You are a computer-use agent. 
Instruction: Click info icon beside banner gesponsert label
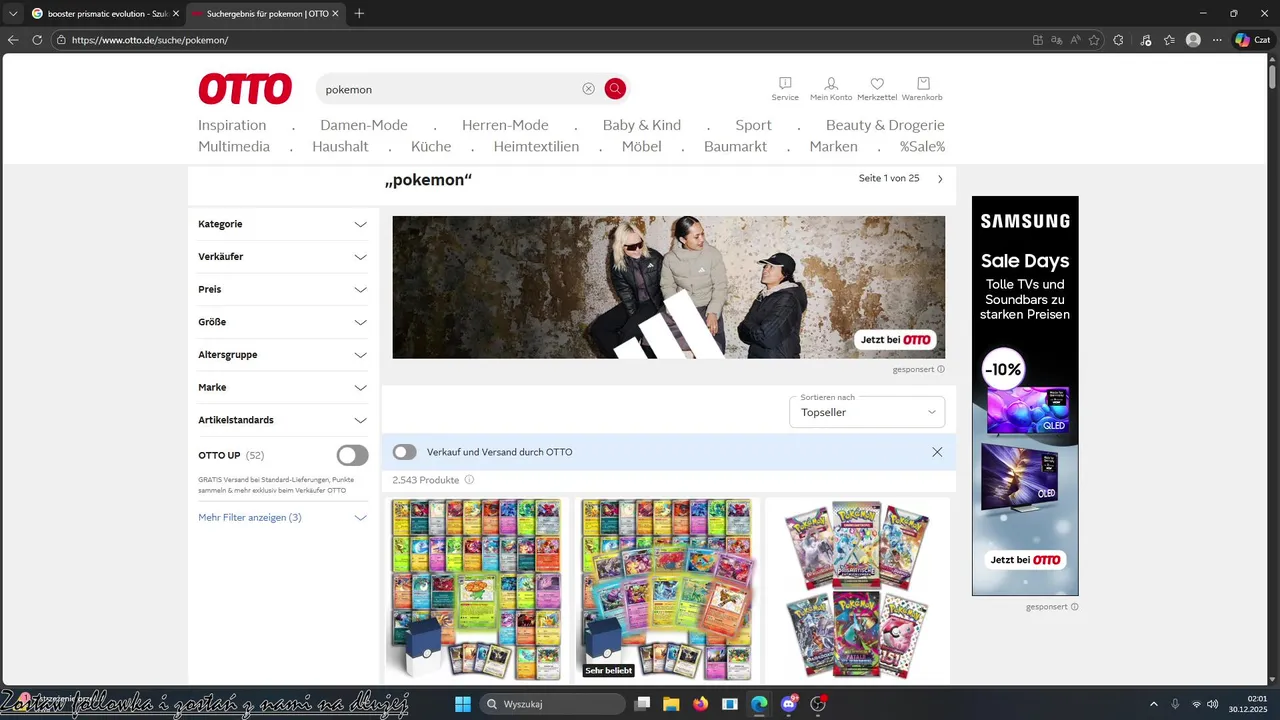pyautogui.click(x=941, y=369)
